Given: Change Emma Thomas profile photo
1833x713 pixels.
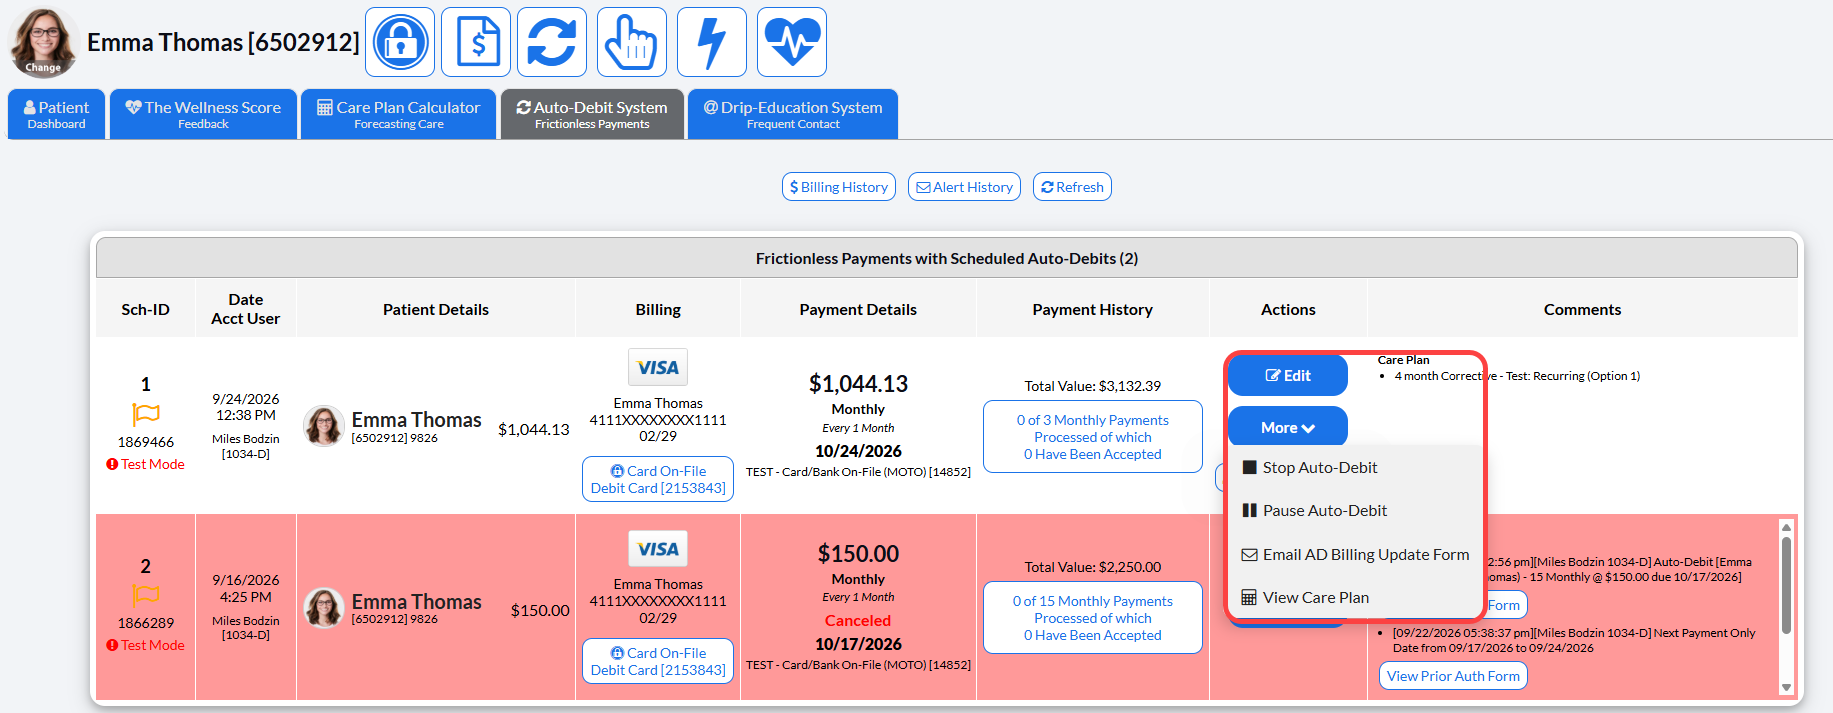Looking at the screenshot, I should click(43, 43).
